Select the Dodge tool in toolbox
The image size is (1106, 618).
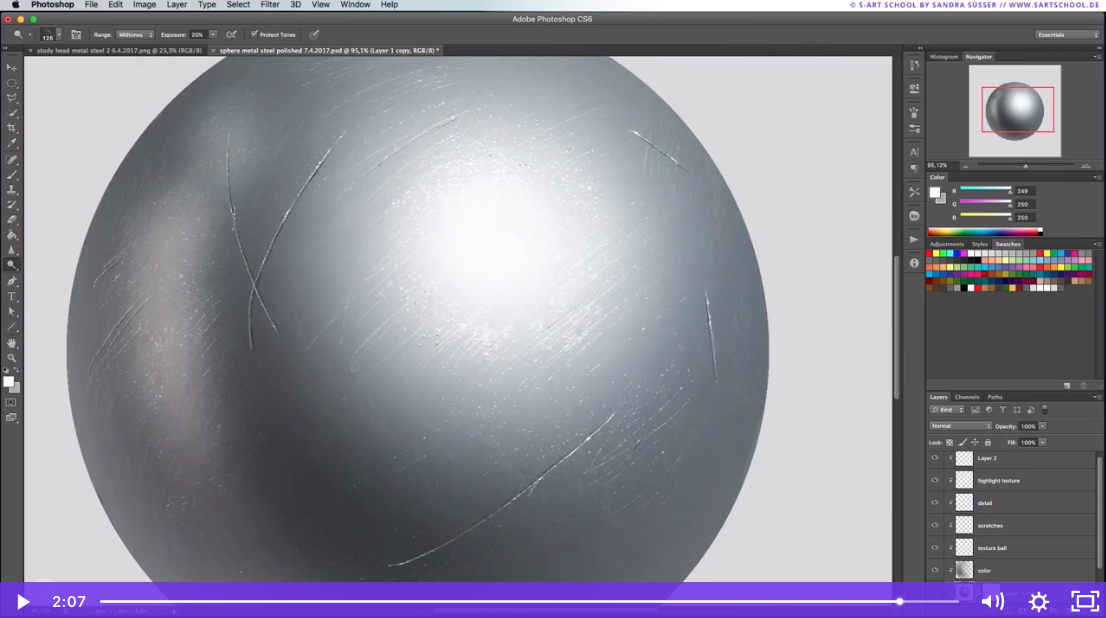12,265
